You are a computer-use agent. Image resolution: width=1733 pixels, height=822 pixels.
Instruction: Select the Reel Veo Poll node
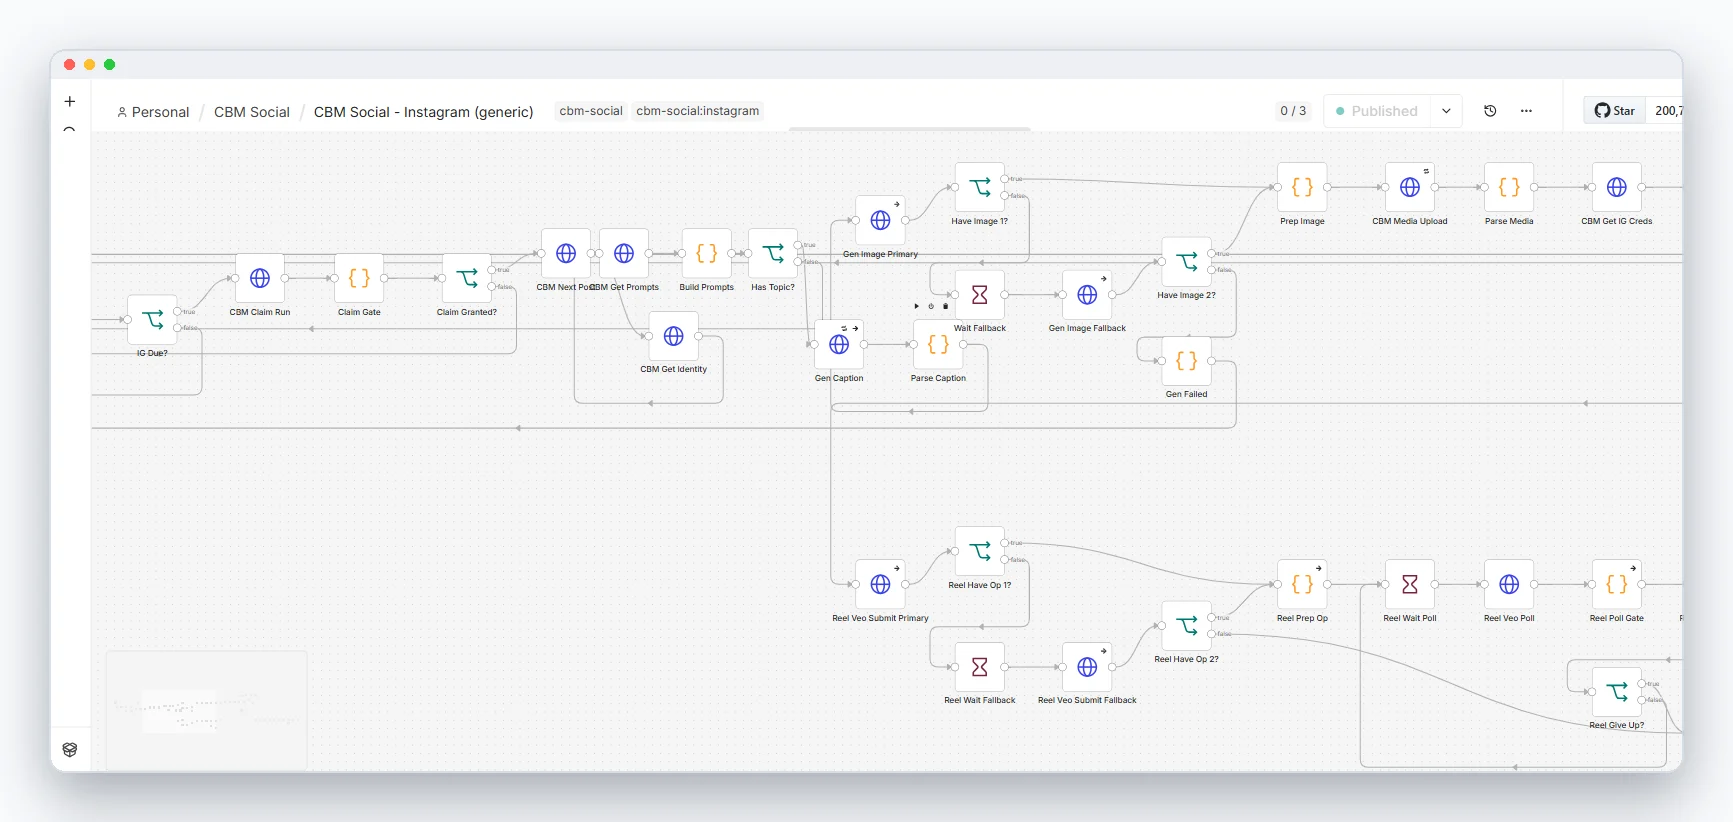[x=1509, y=585]
